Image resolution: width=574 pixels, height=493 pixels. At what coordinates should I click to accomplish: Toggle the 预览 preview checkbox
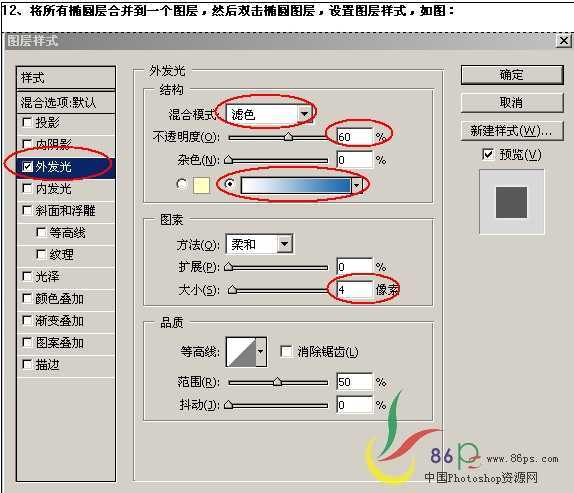[x=488, y=154]
